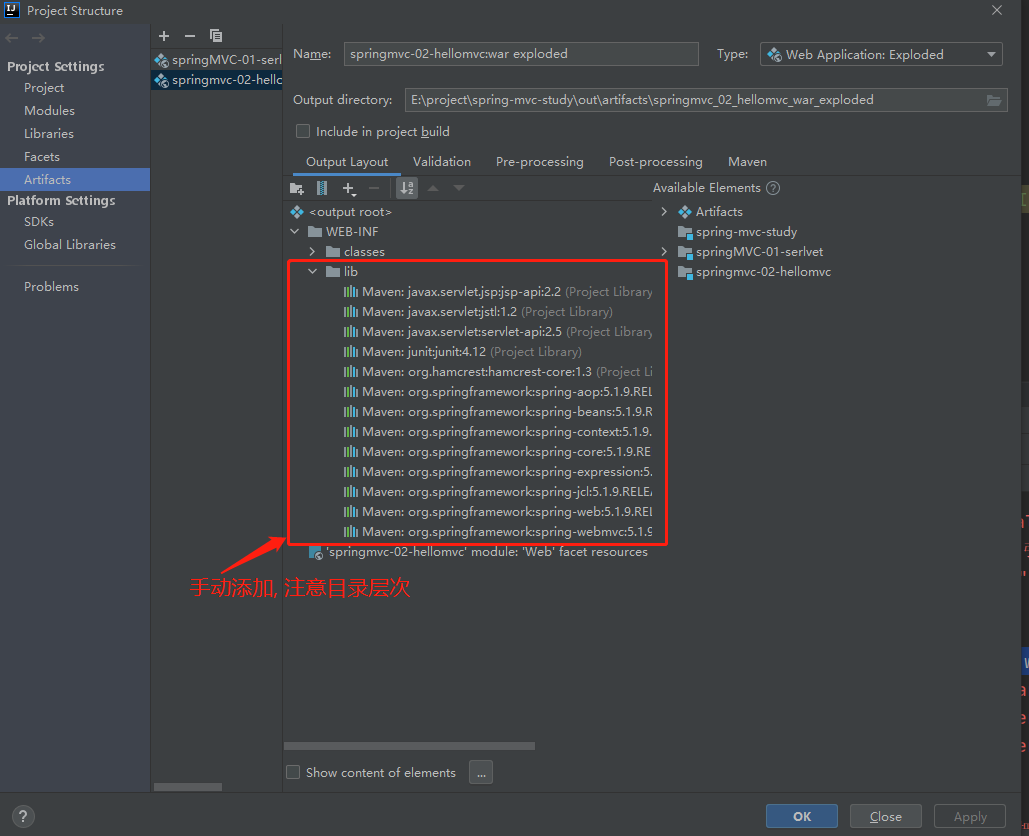
Task: Collapse the WEB-INF folder node
Action: (x=295, y=232)
